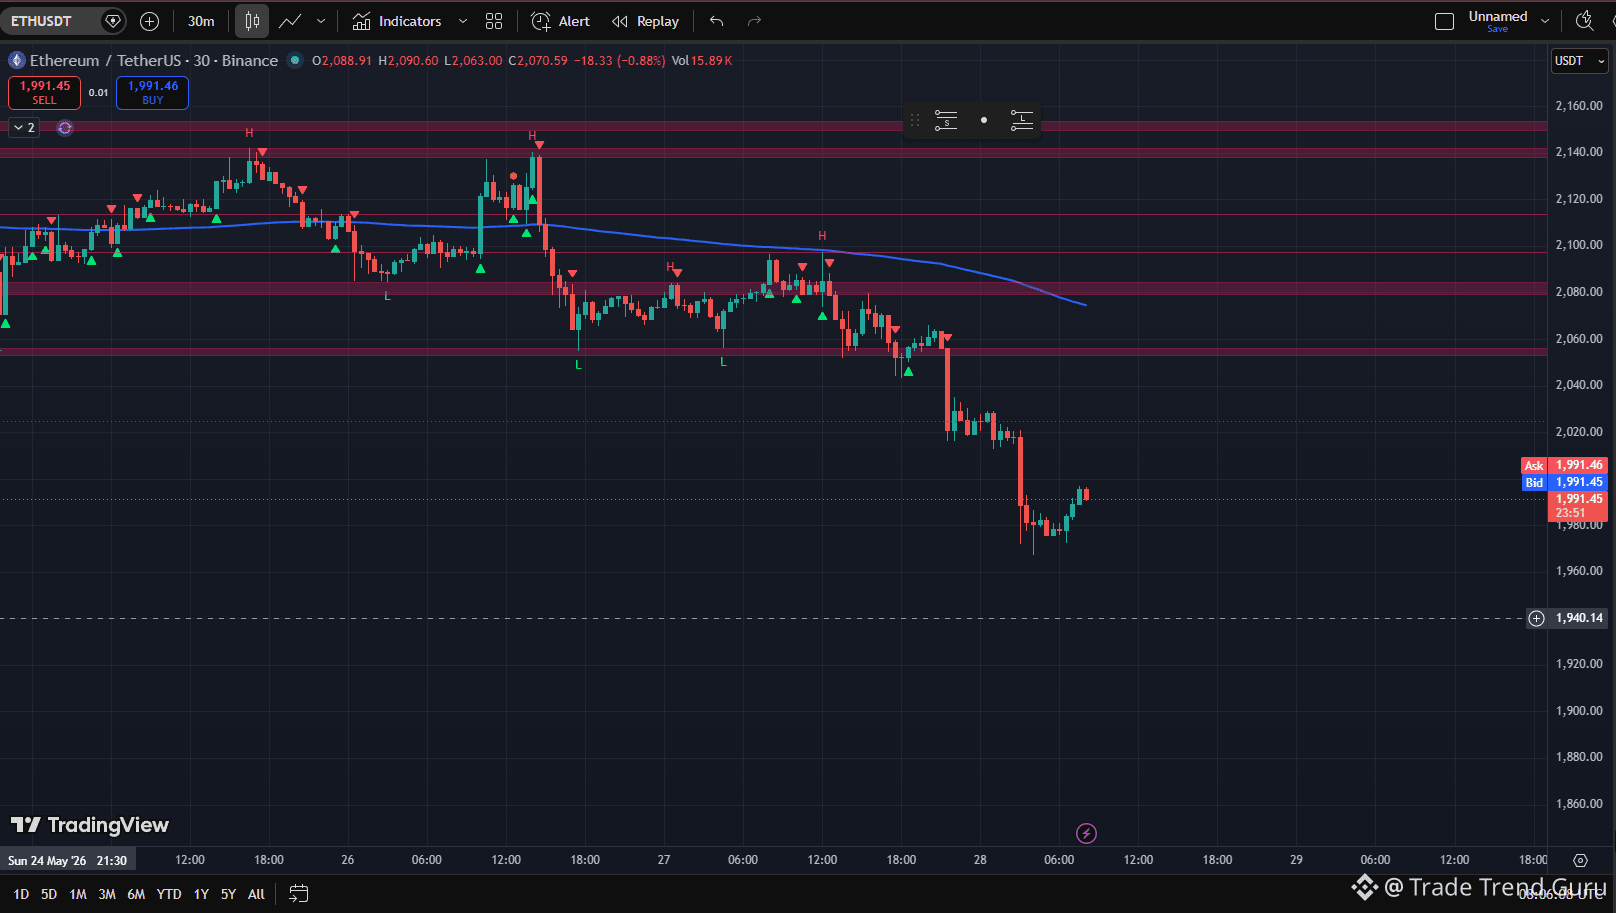
Task: Select the long position tool in floating toolbar
Action: point(1022,120)
